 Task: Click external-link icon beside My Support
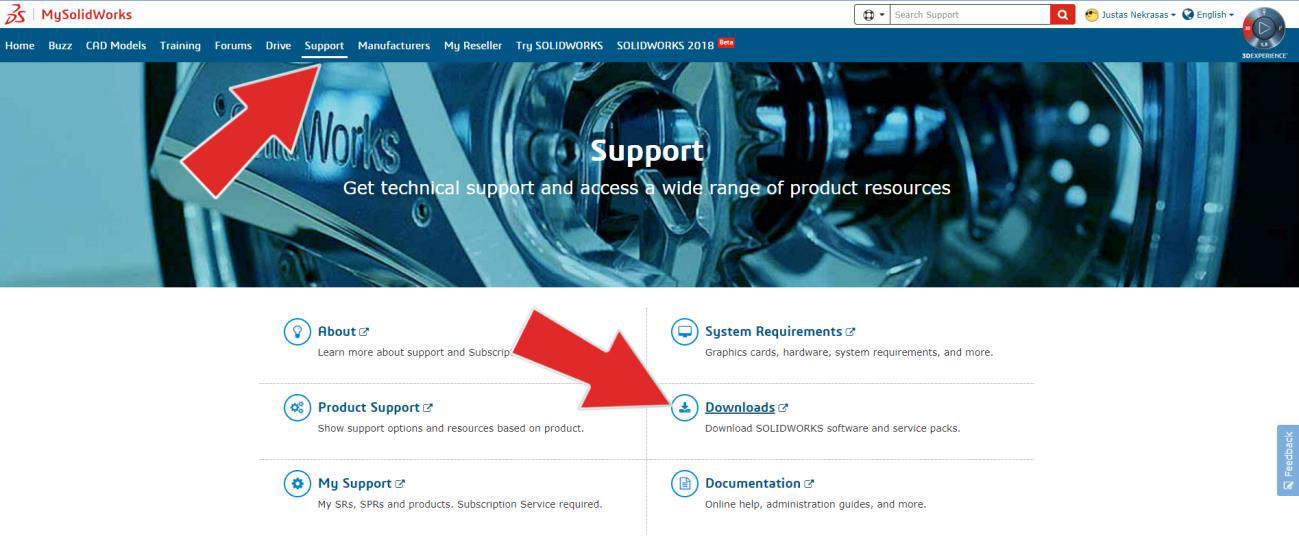(400, 484)
